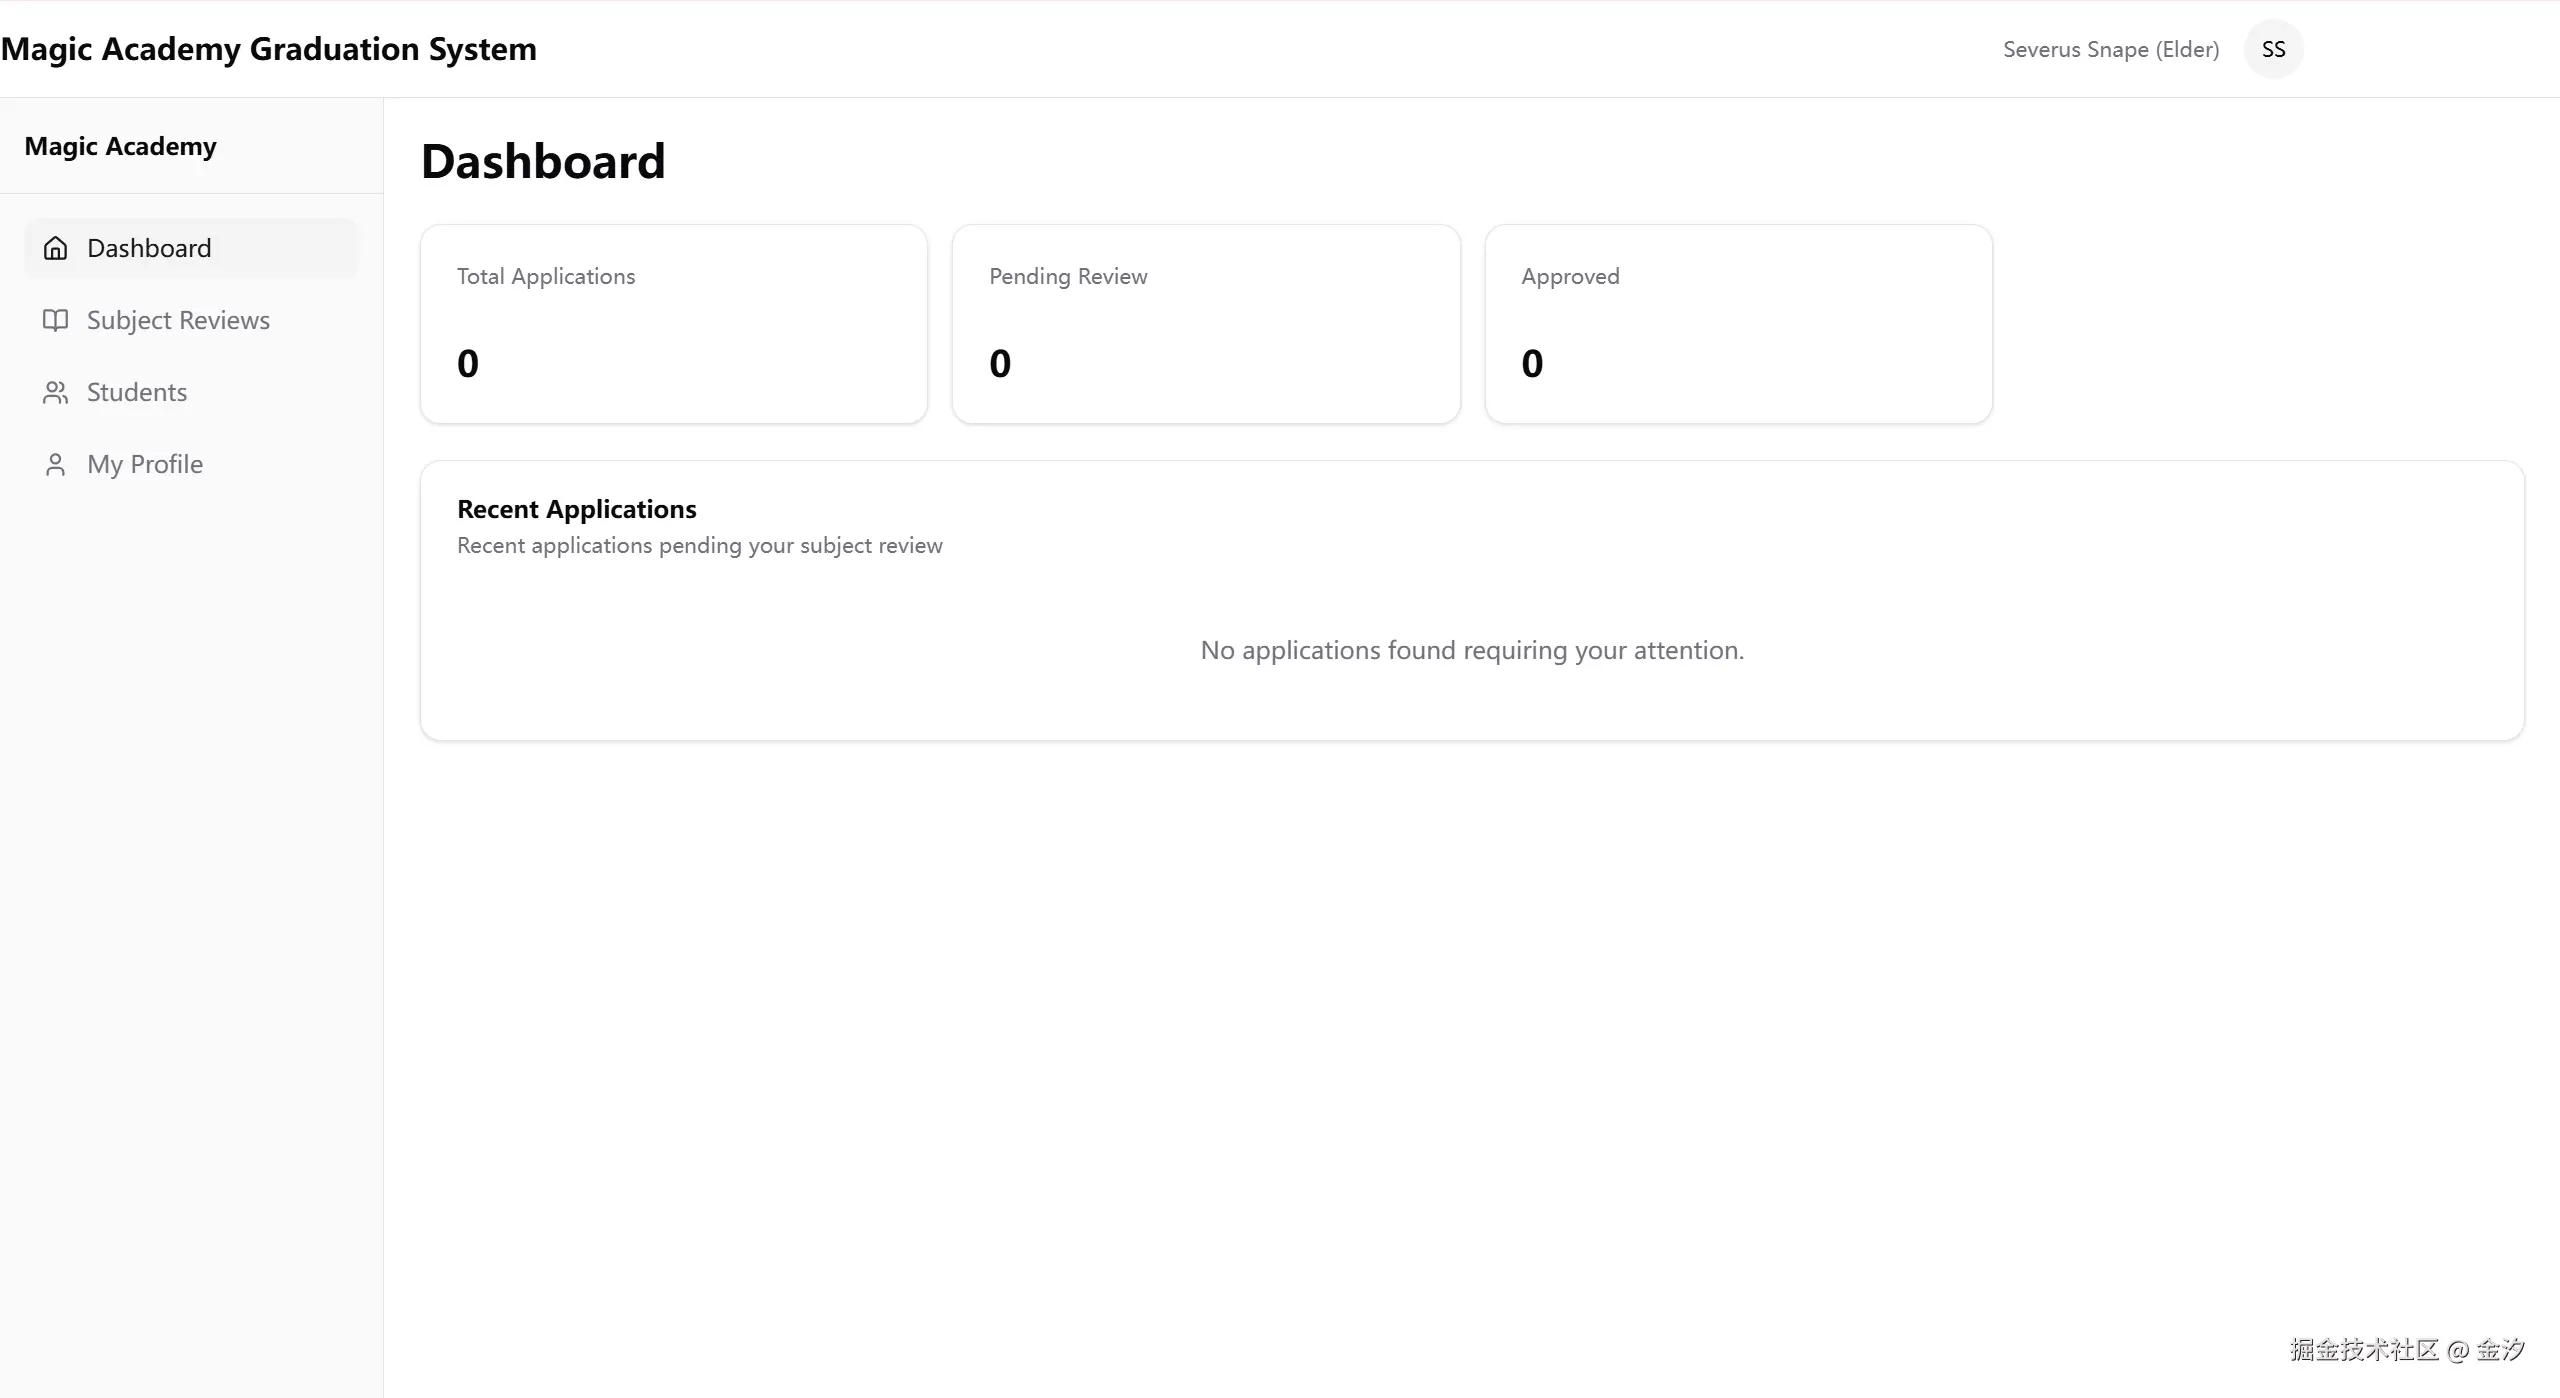Click the recent applications subtitle text
2560x1398 pixels.
click(699, 545)
